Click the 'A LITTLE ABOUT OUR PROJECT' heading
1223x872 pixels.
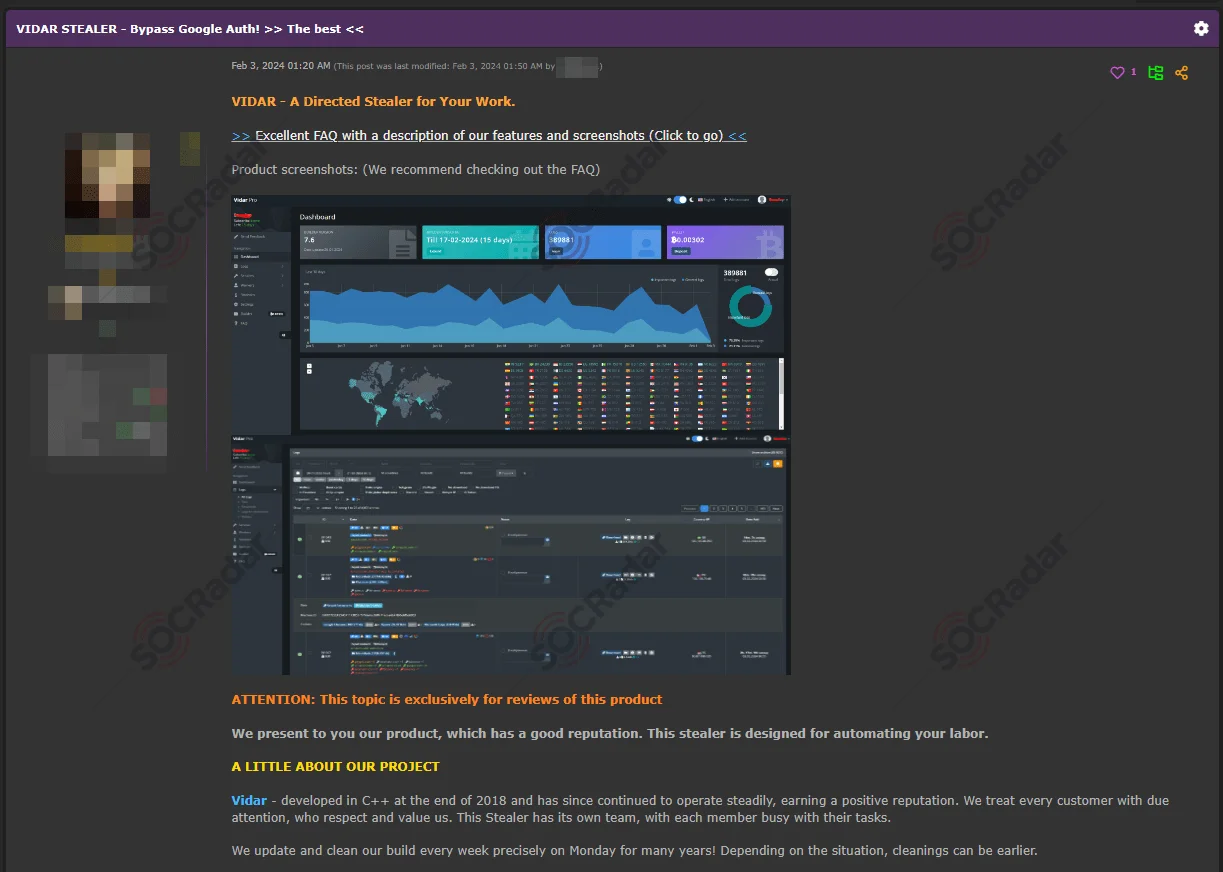tap(336, 767)
